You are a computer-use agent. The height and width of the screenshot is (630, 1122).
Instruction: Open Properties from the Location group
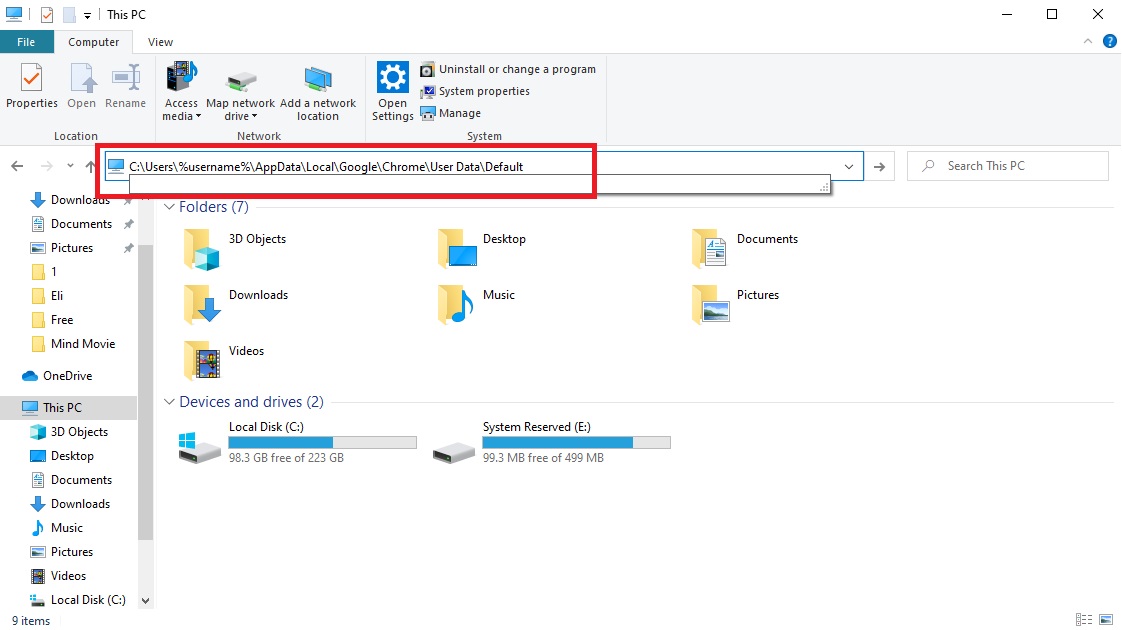pos(31,86)
